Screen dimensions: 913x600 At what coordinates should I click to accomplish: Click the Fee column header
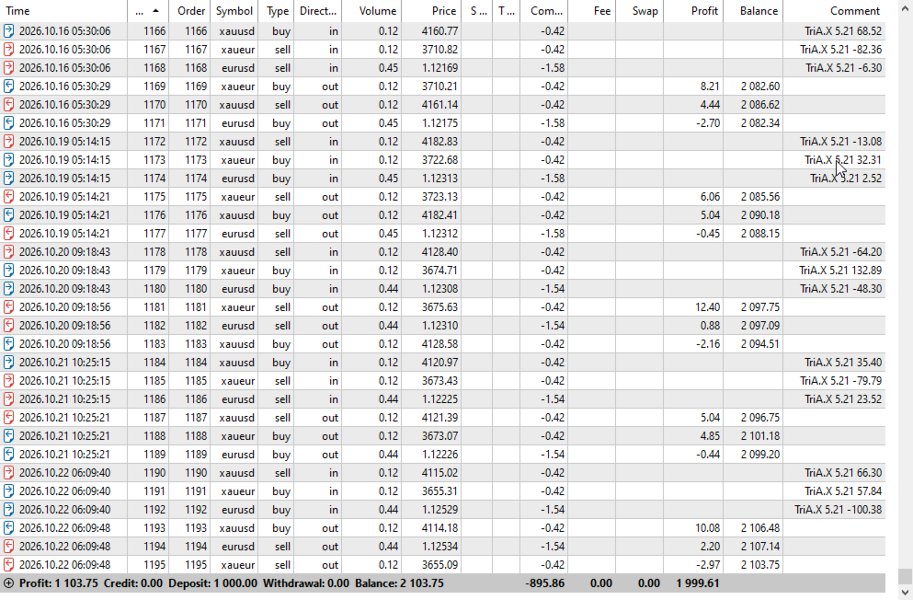592,10
